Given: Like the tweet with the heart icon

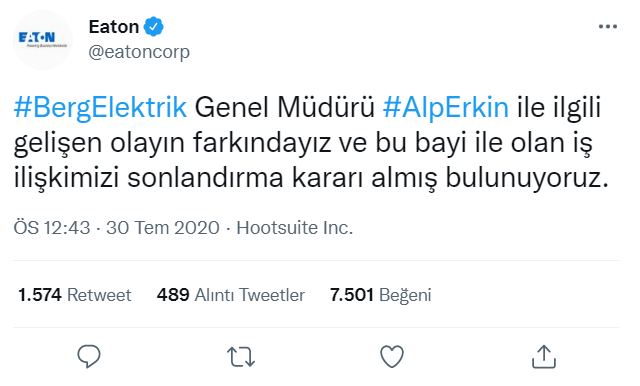Looking at the screenshot, I should 392,356.
